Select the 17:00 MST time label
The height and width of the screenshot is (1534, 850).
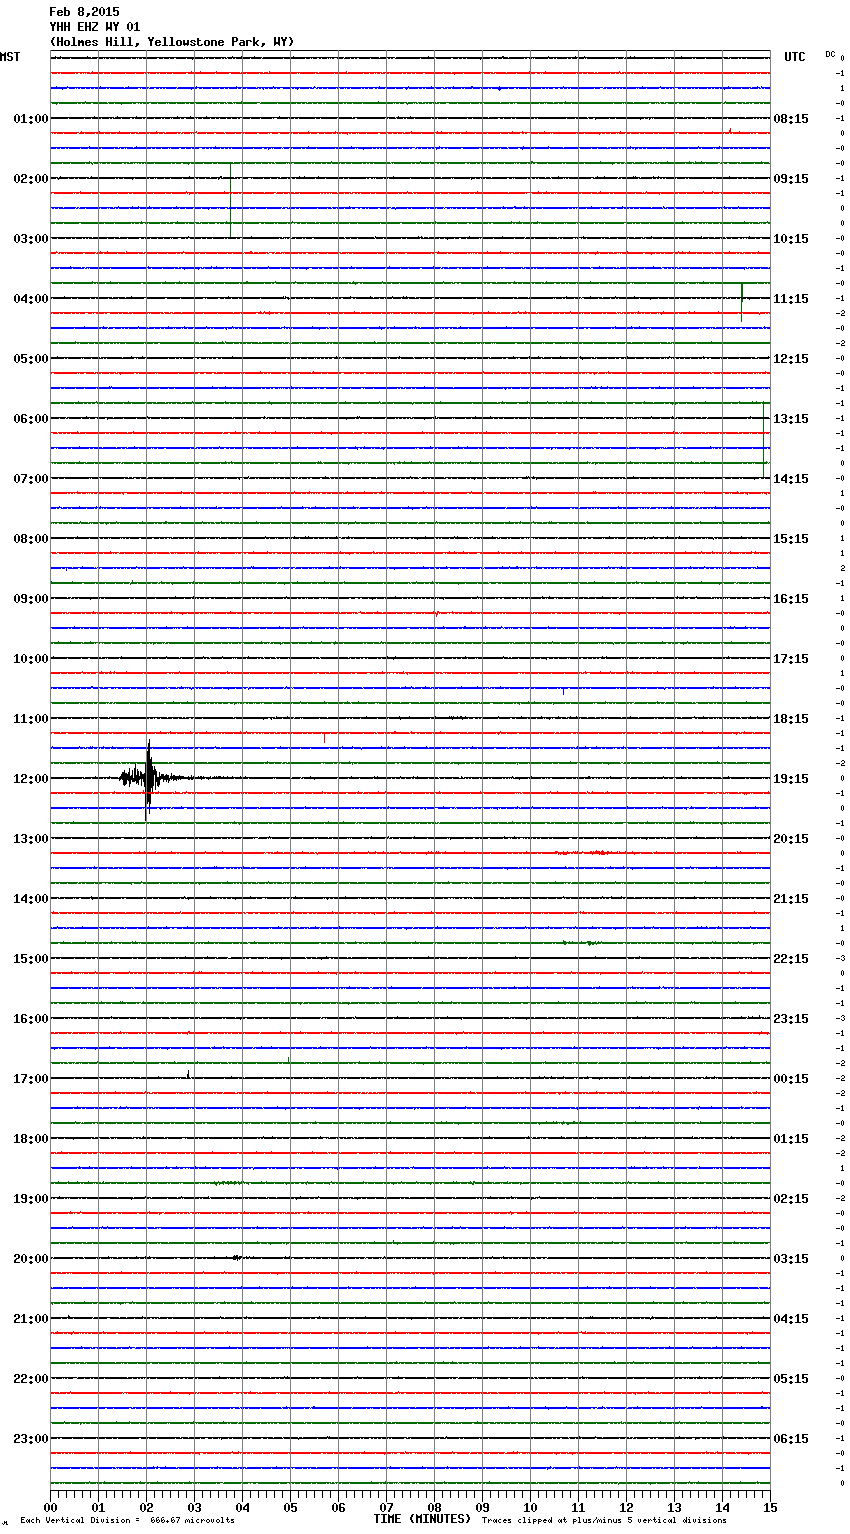(31, 1079)
